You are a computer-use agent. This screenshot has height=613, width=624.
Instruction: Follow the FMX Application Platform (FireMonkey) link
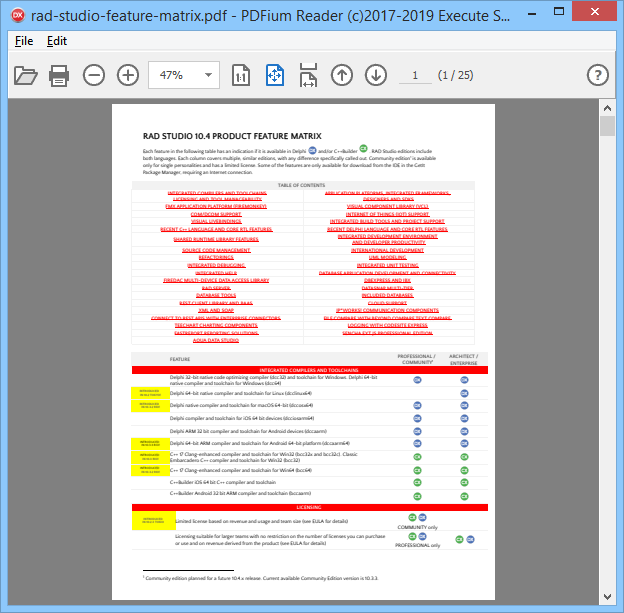point(216,206)
